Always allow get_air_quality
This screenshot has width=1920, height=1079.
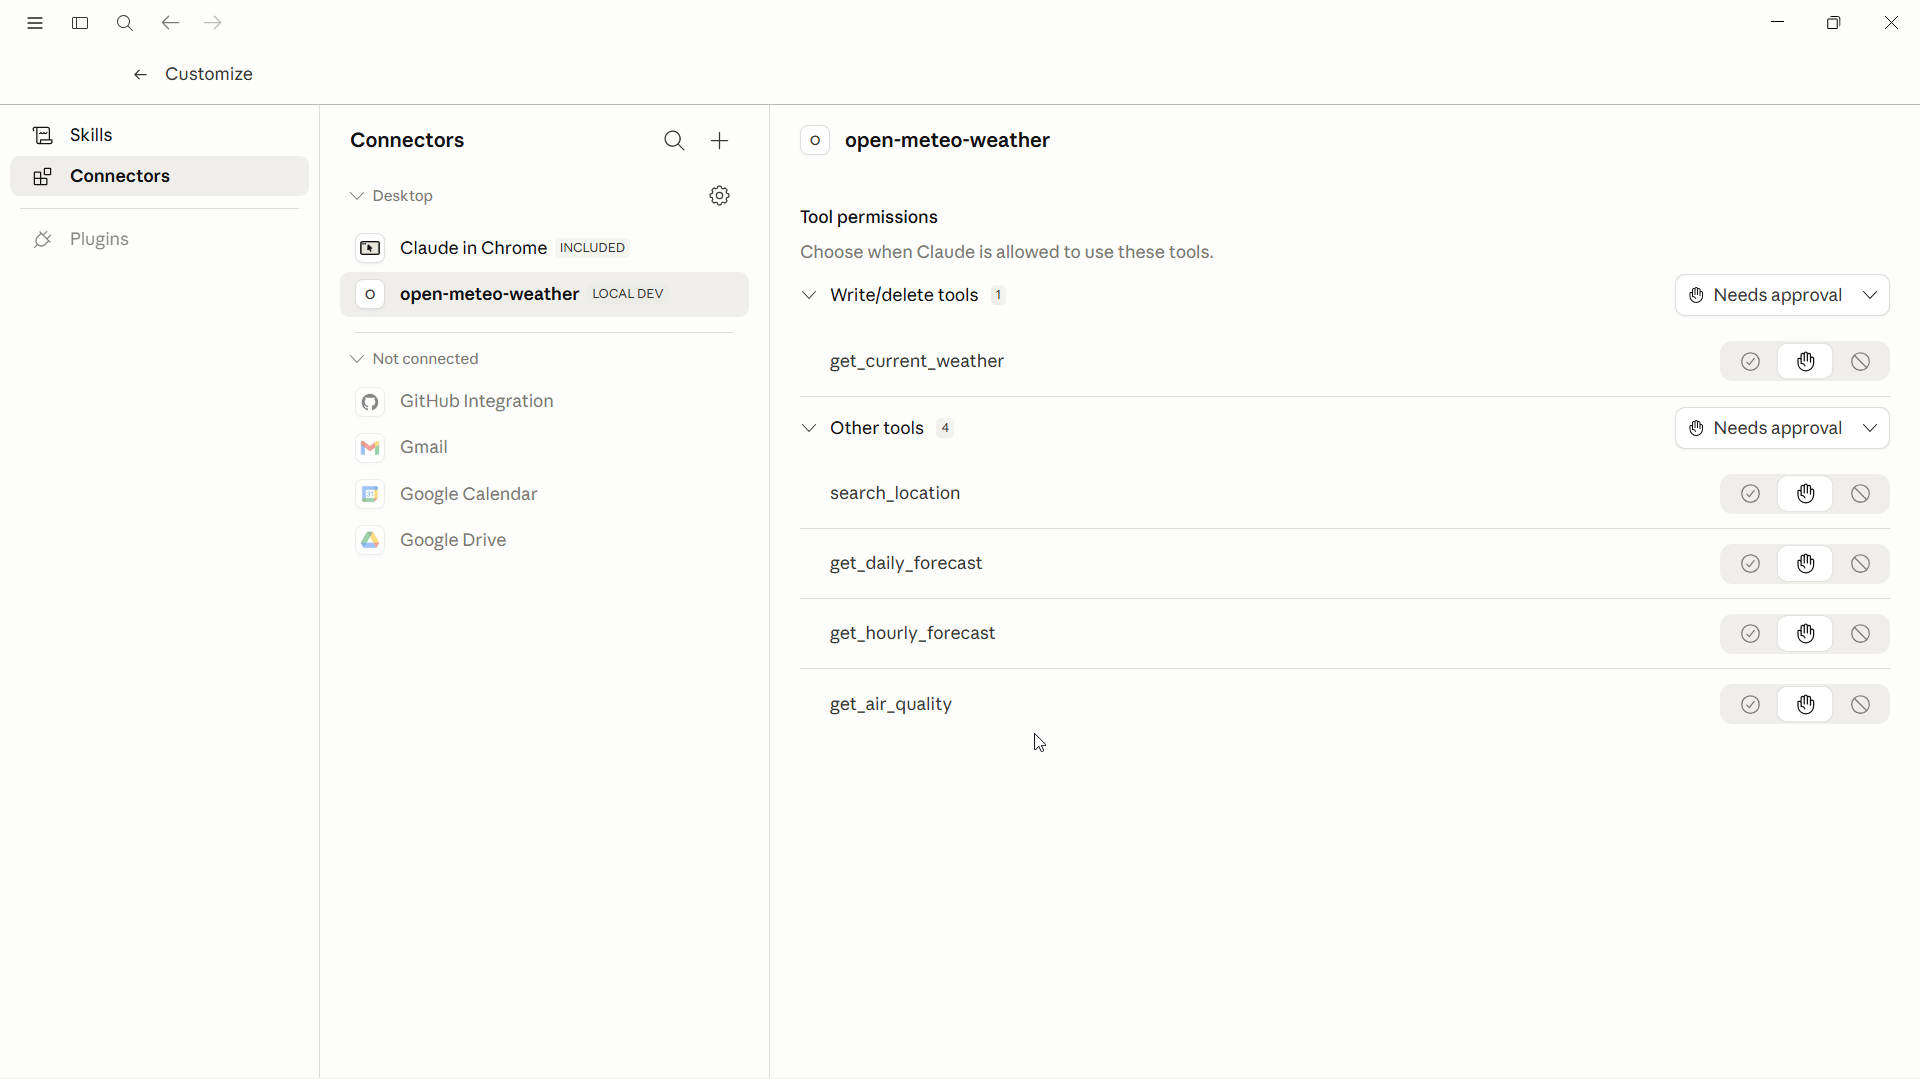[x=1750, y=705]
